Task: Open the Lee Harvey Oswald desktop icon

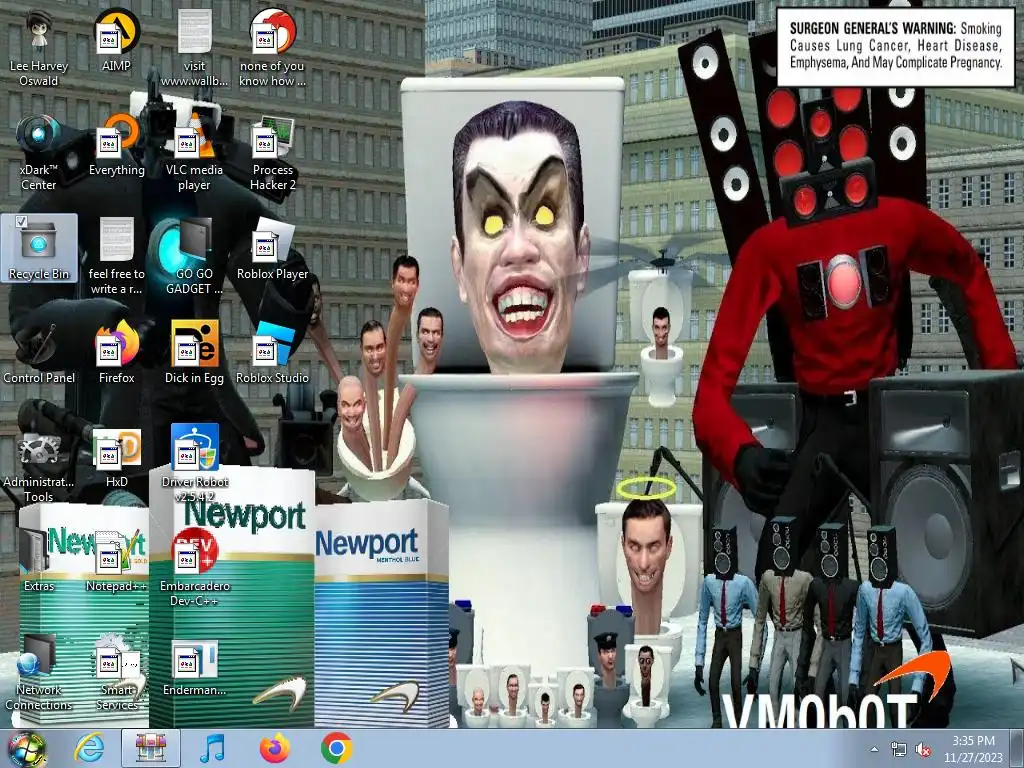Action: 39,49
